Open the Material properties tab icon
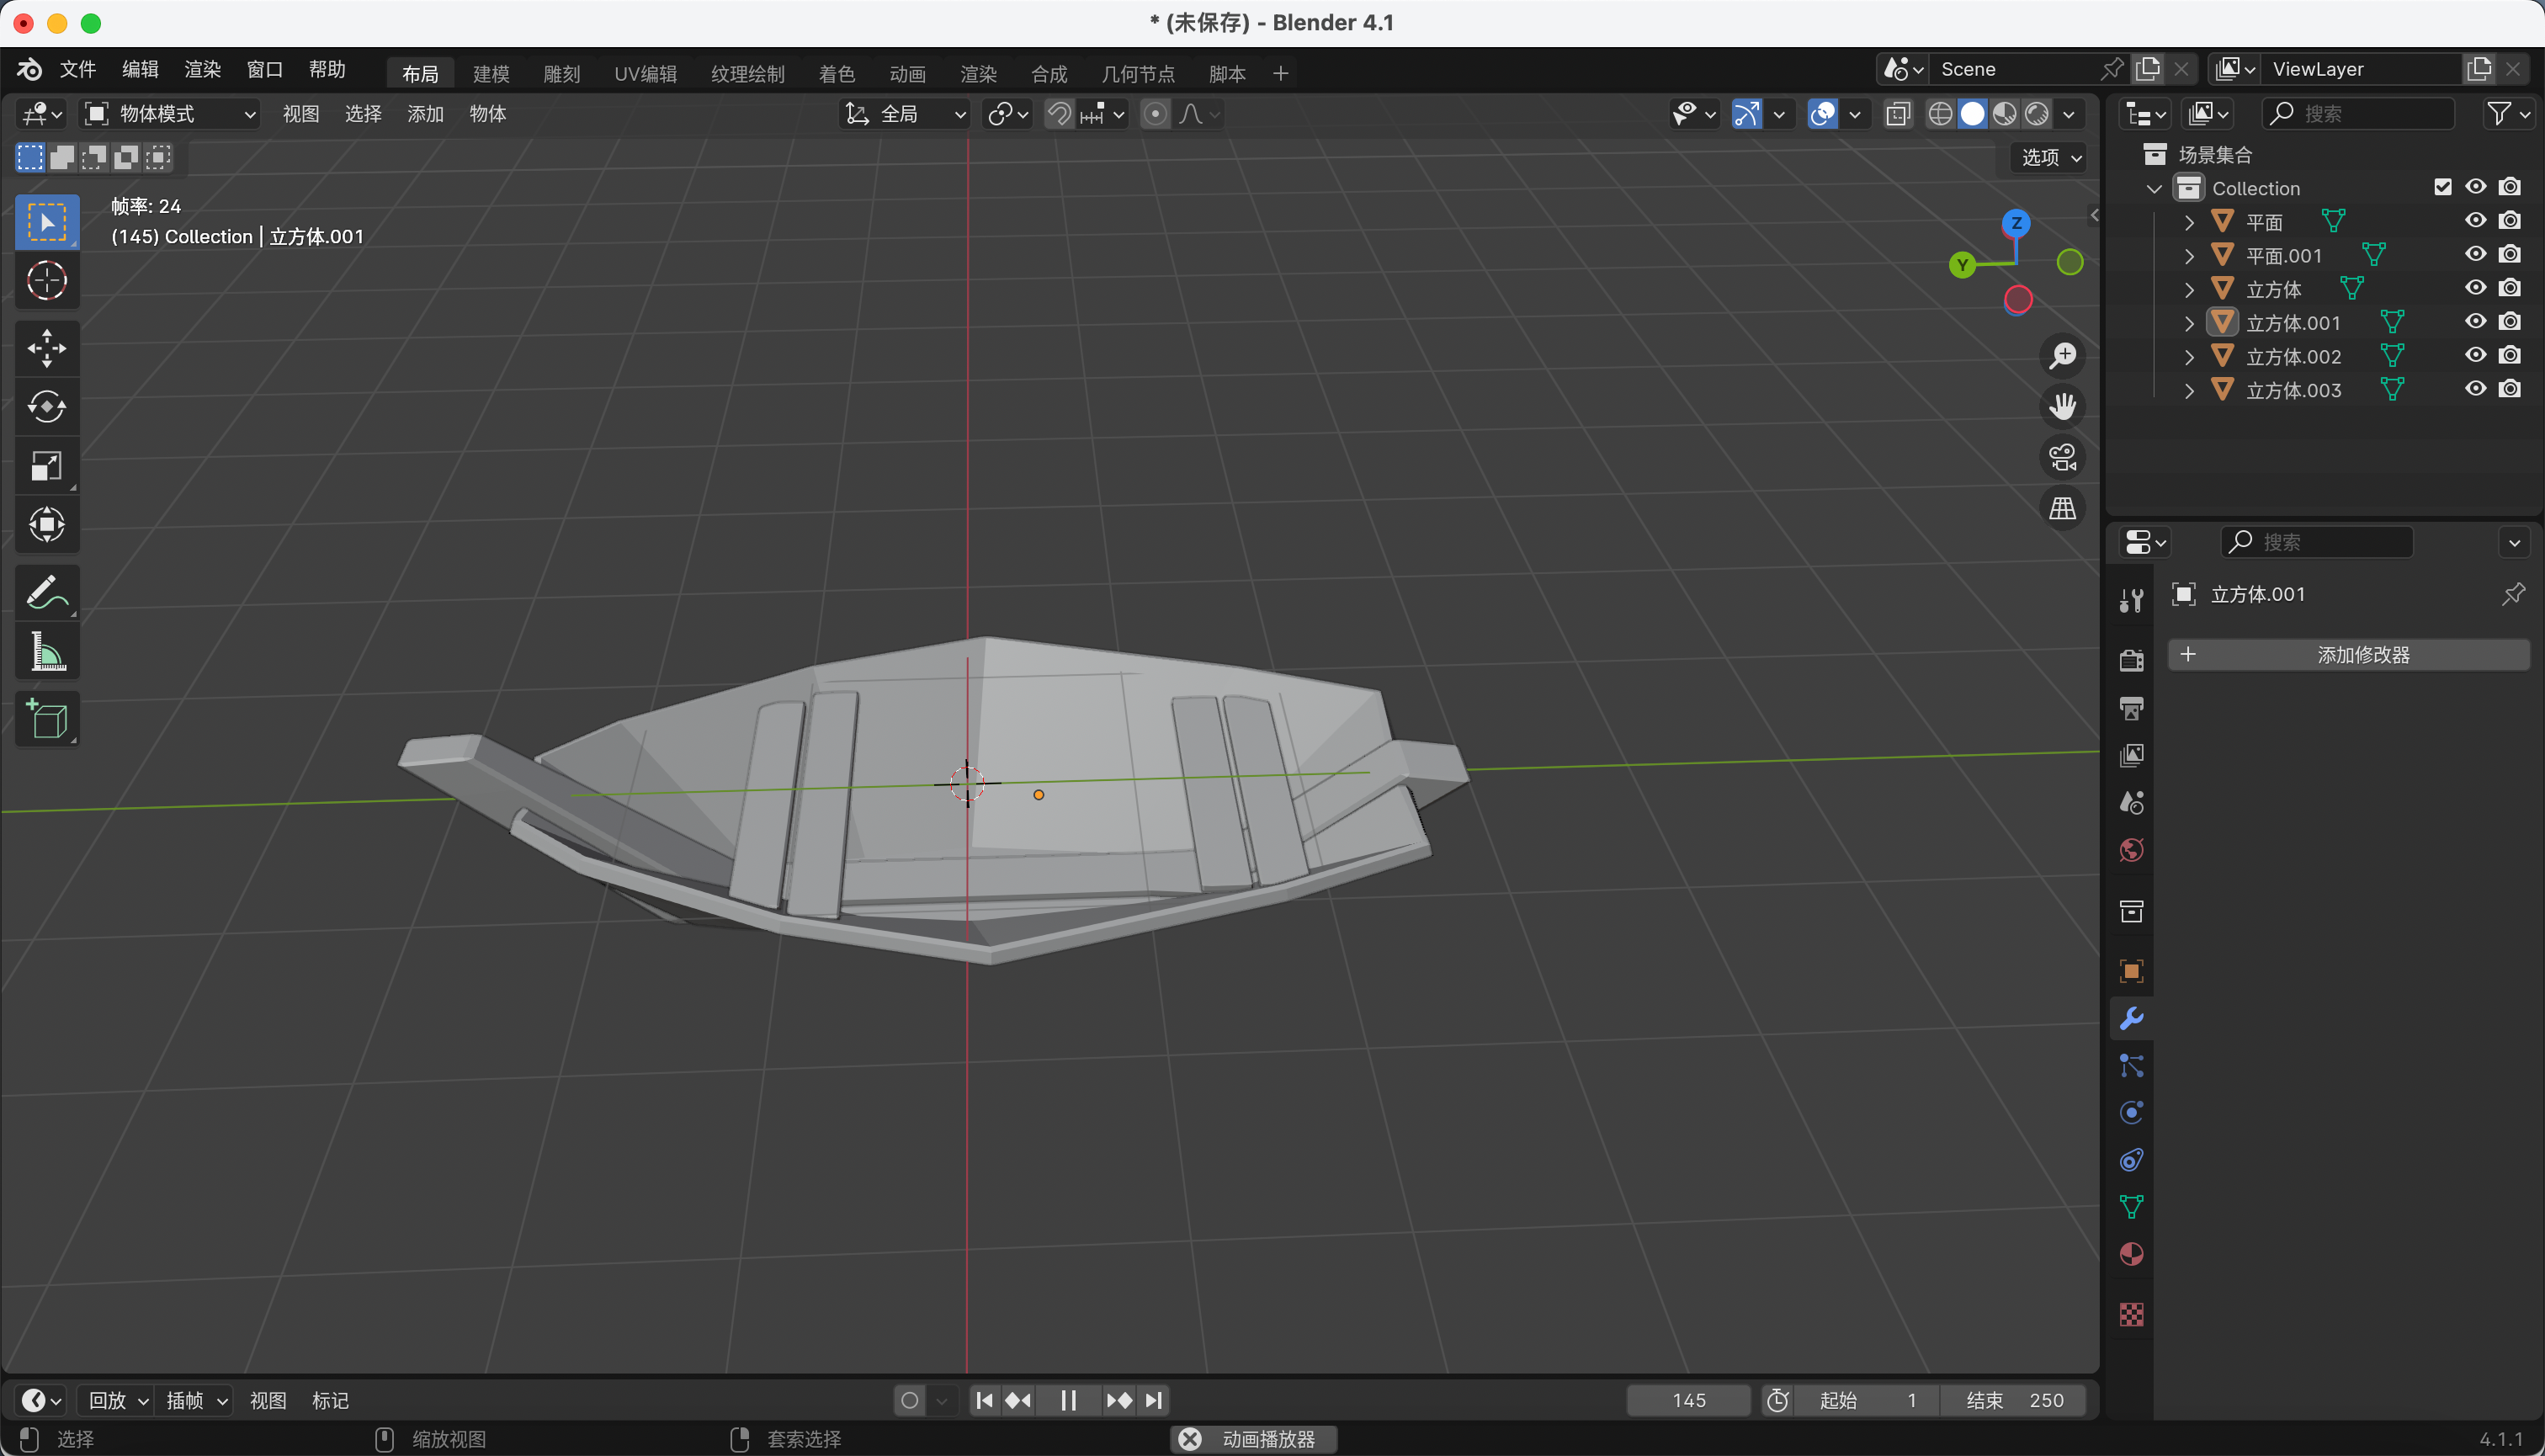The width and height of the screenshot is (2545, 1456). pyautogui.click(x=2131, y=1254)
